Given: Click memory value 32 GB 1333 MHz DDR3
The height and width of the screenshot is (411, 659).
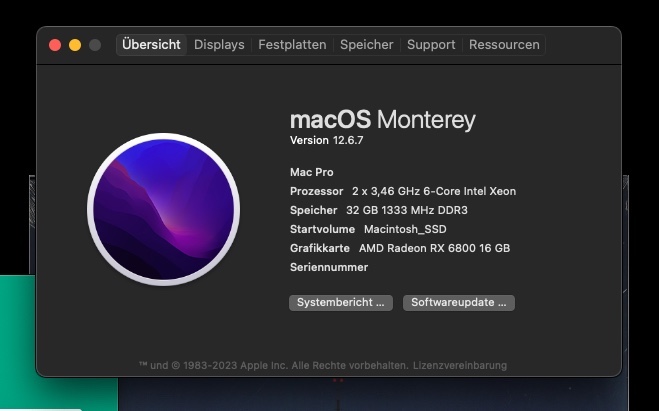Looking at the screenshot, I should (x=406, y=210).
